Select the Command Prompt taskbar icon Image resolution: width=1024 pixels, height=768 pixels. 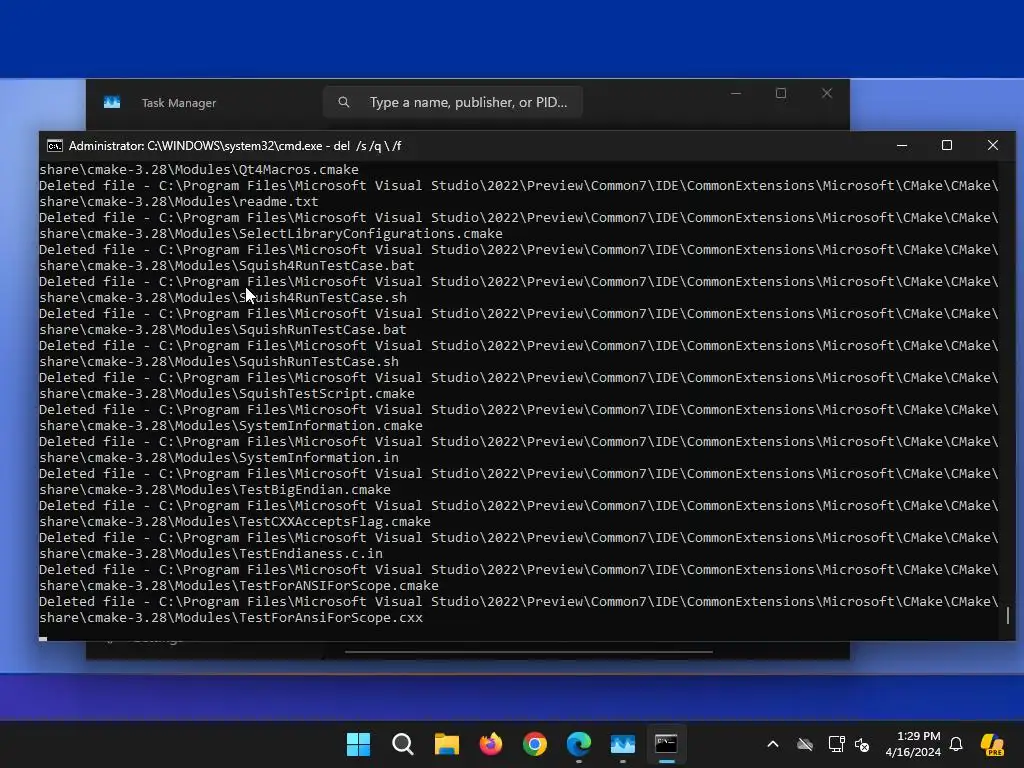(666, 744)
